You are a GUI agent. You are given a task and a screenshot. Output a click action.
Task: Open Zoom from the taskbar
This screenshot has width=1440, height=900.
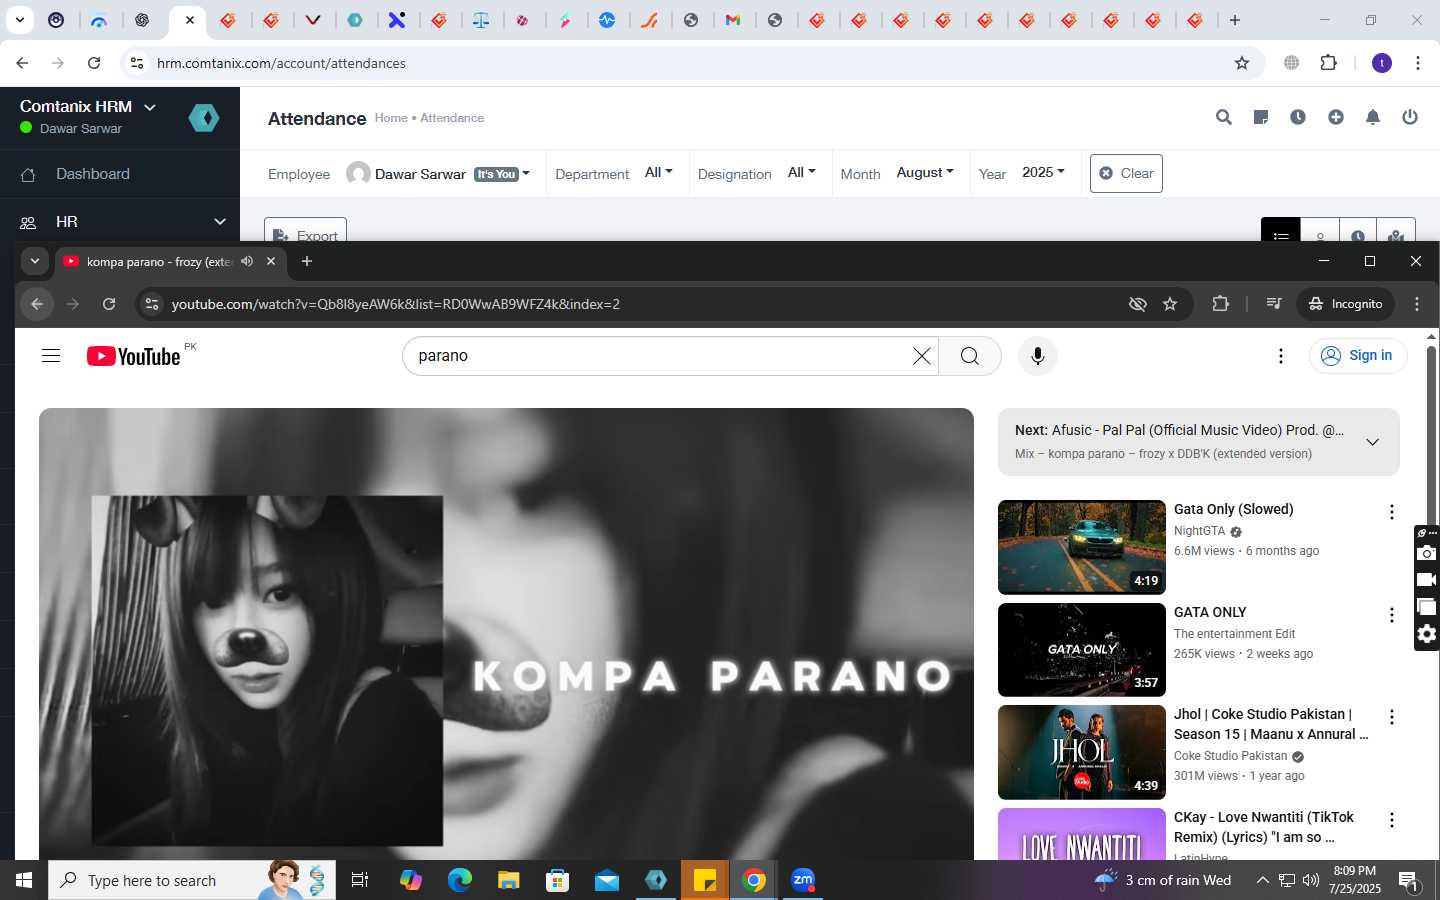[x=803, y=880]
